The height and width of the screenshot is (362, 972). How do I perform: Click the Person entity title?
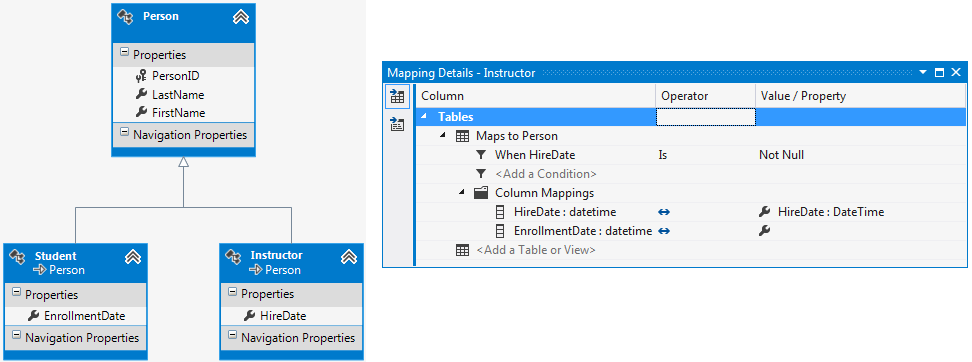coord(161,17)
